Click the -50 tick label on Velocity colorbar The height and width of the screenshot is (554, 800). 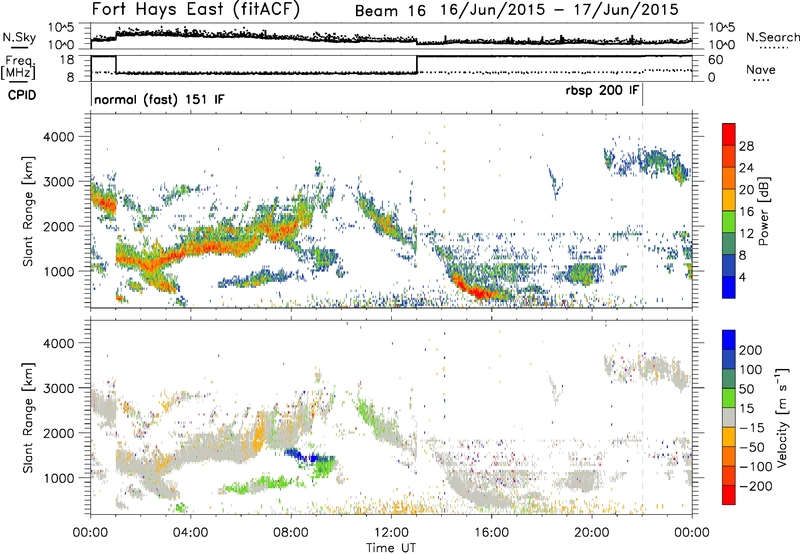pos(752,447)
